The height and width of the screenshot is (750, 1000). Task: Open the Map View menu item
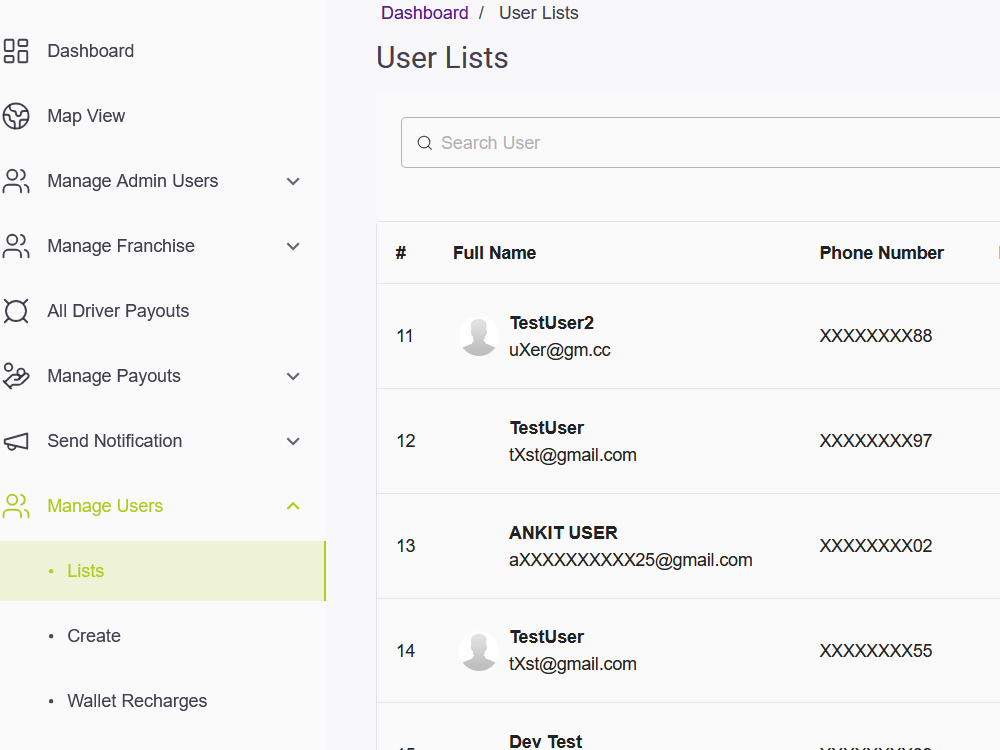tap(86, 116)
